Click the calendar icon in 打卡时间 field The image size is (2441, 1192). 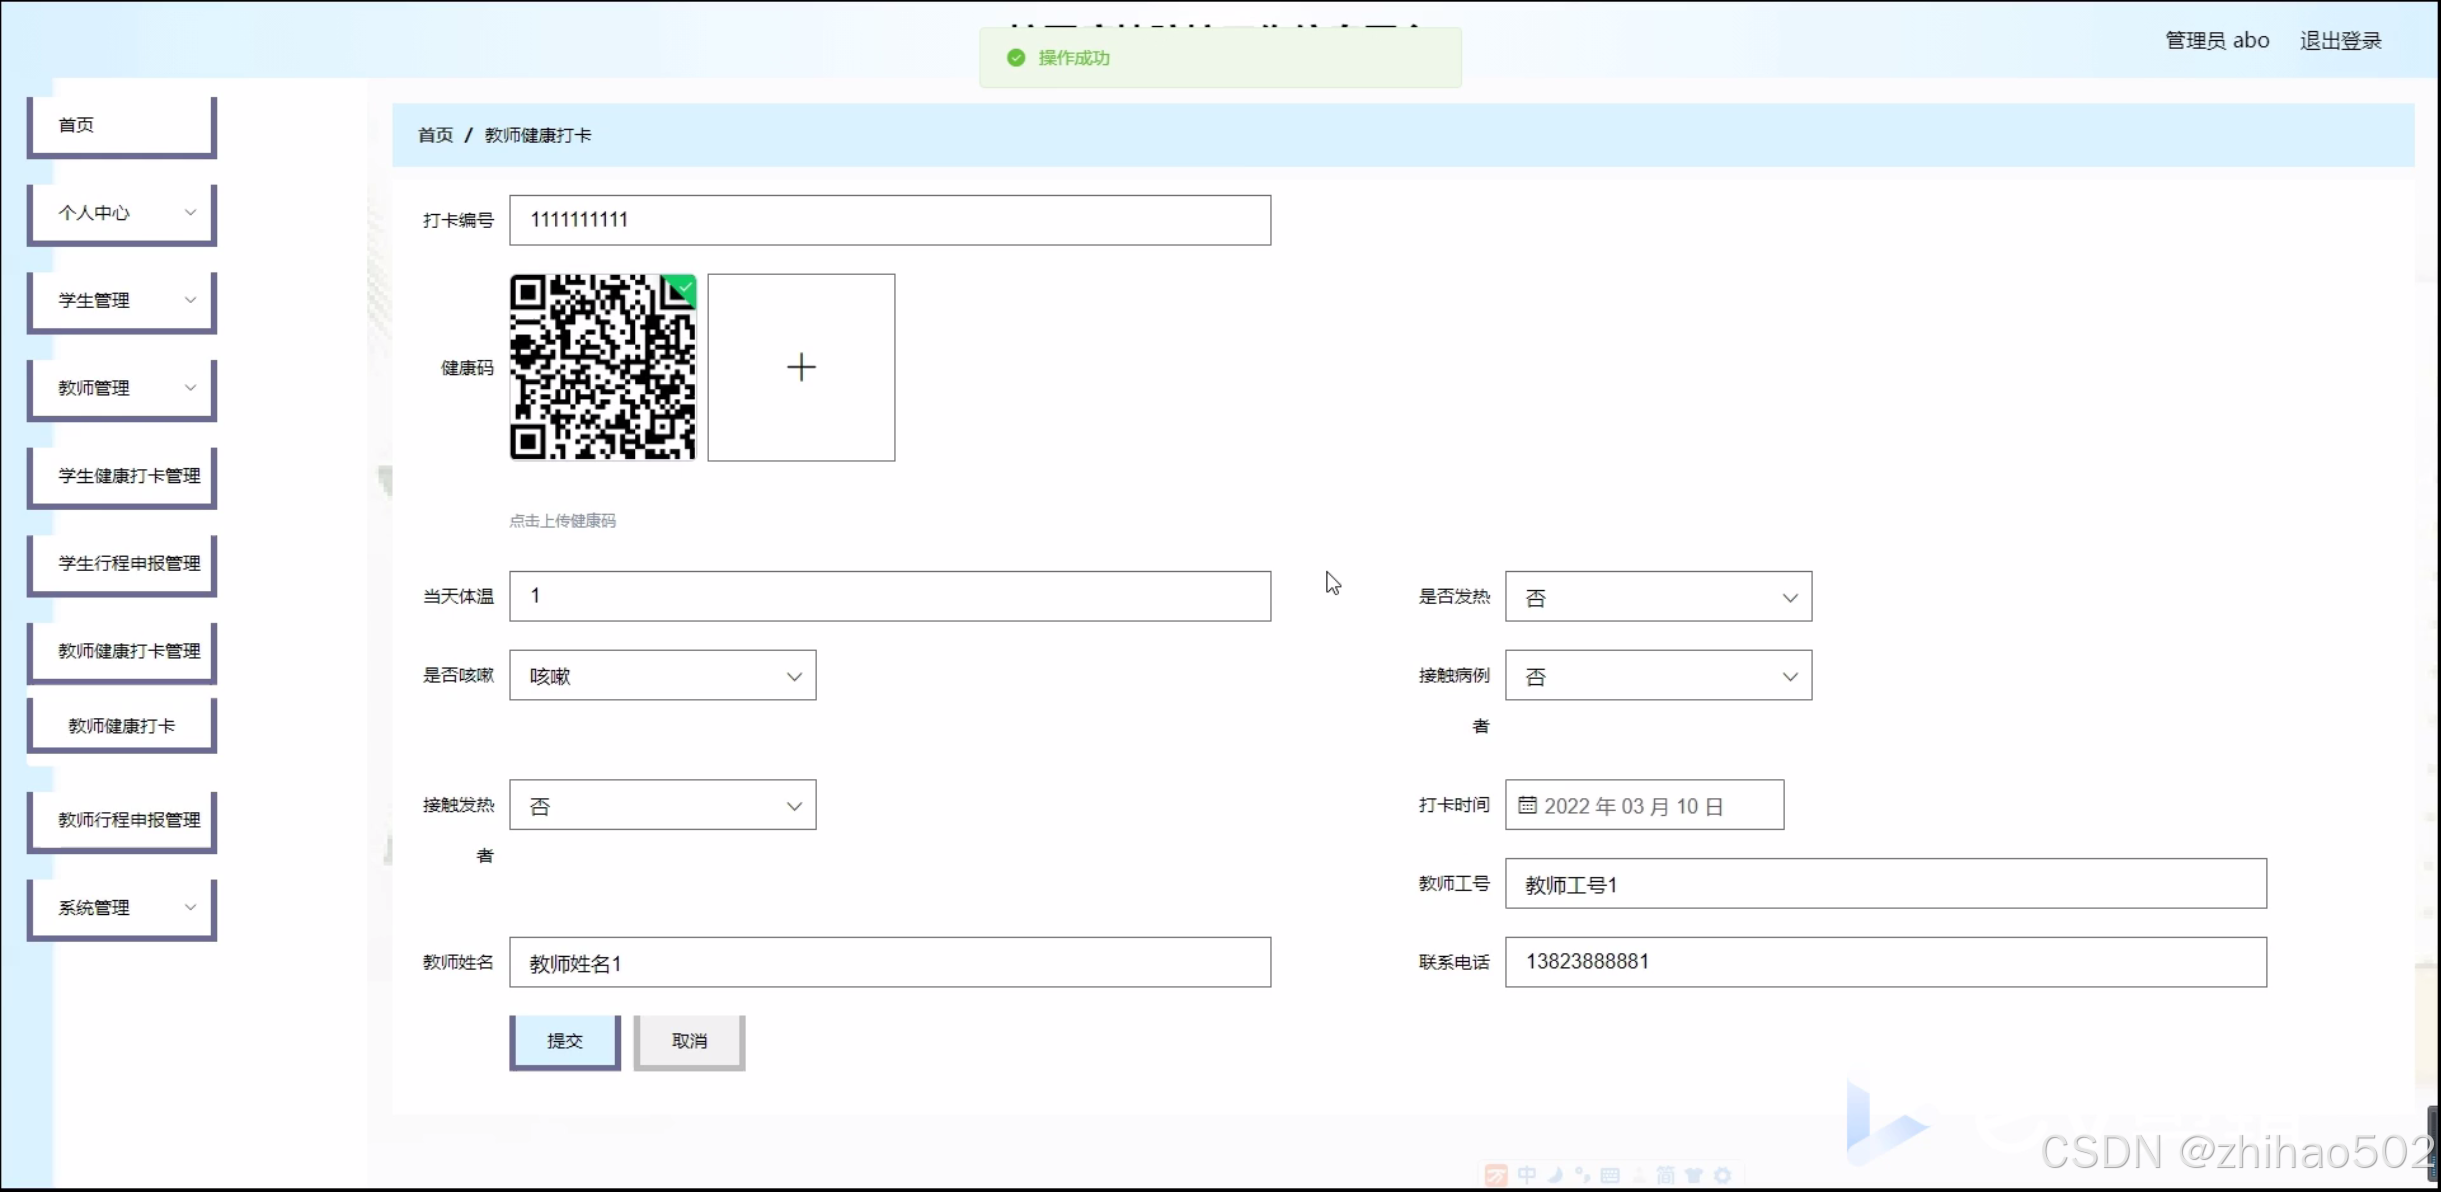pos(1527,805)
